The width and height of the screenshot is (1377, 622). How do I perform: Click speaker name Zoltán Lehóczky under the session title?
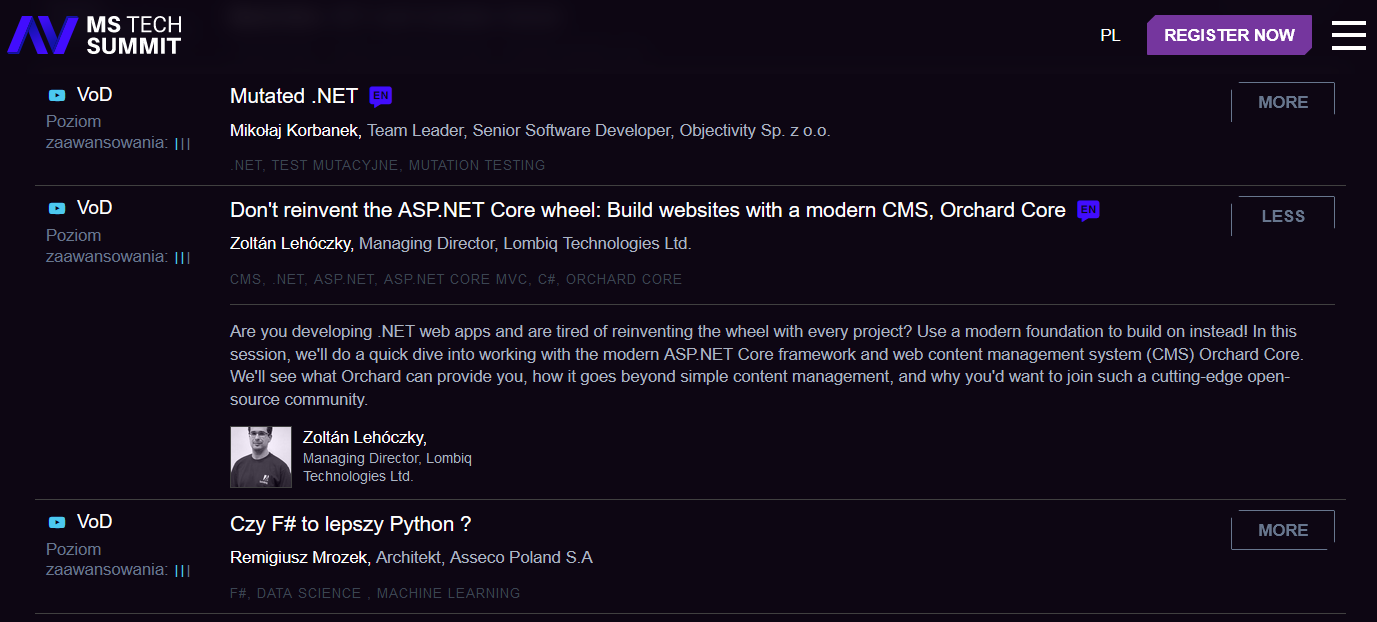coord(292,243)
